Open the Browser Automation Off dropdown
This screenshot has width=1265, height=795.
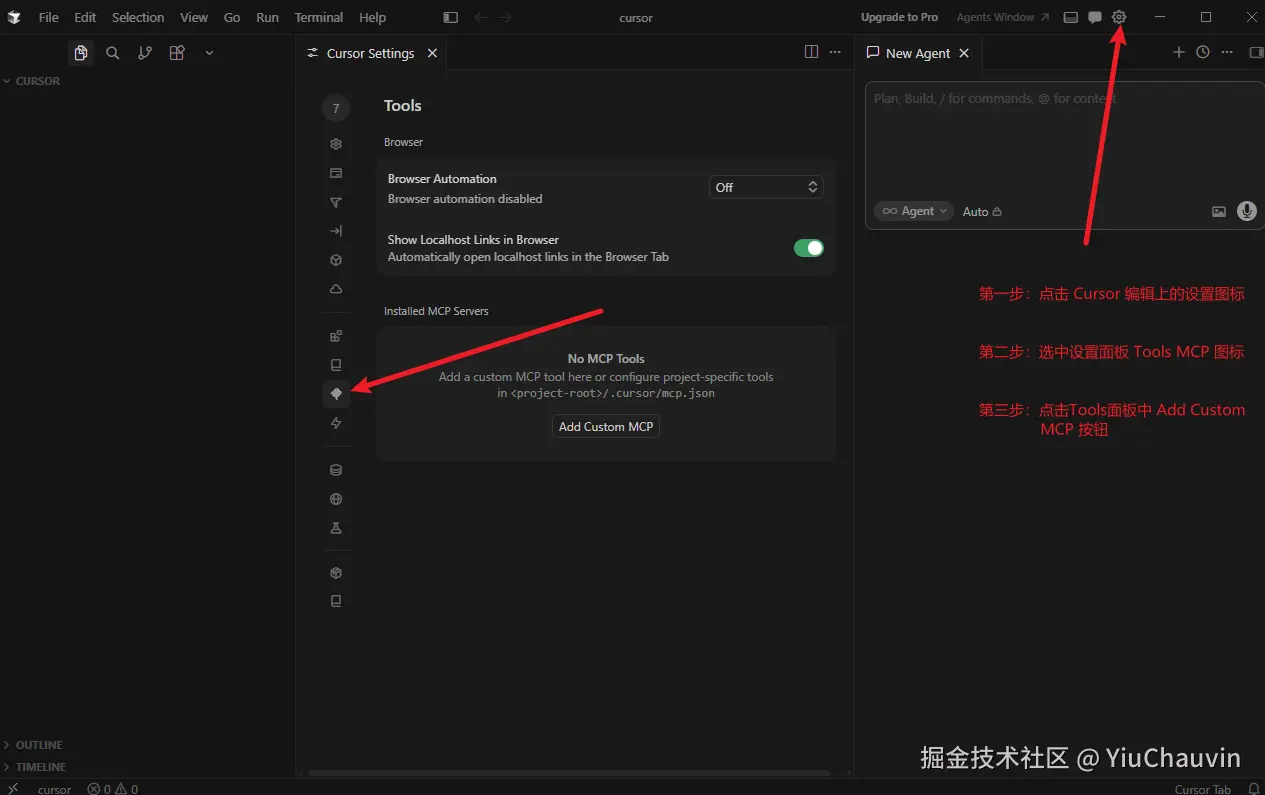[766, 187]
